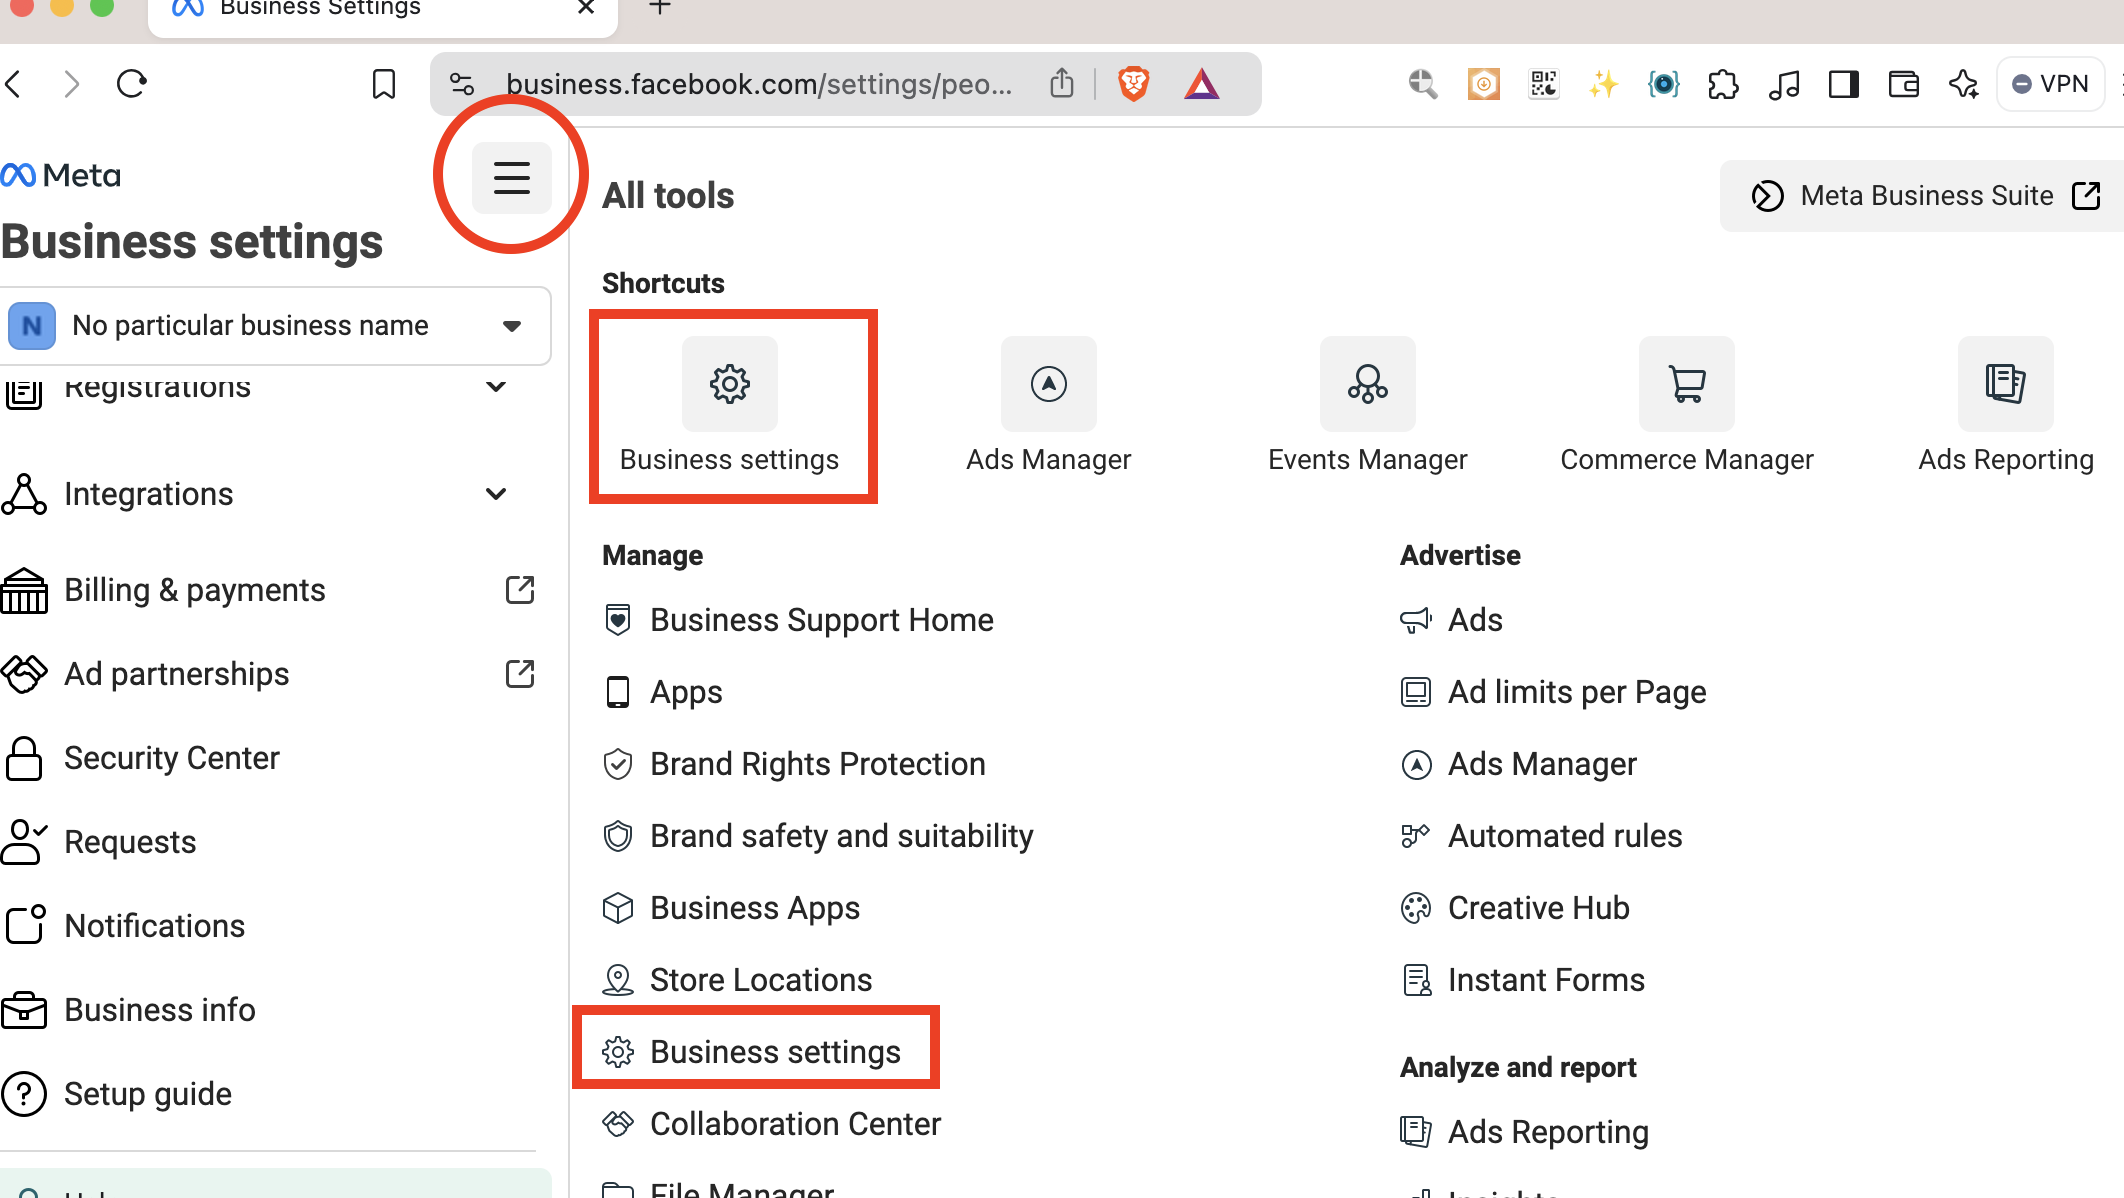Screen dimensions: 2124x1198
Task: Open Brand Rights Protection link
Action: (x=817, y=764)
